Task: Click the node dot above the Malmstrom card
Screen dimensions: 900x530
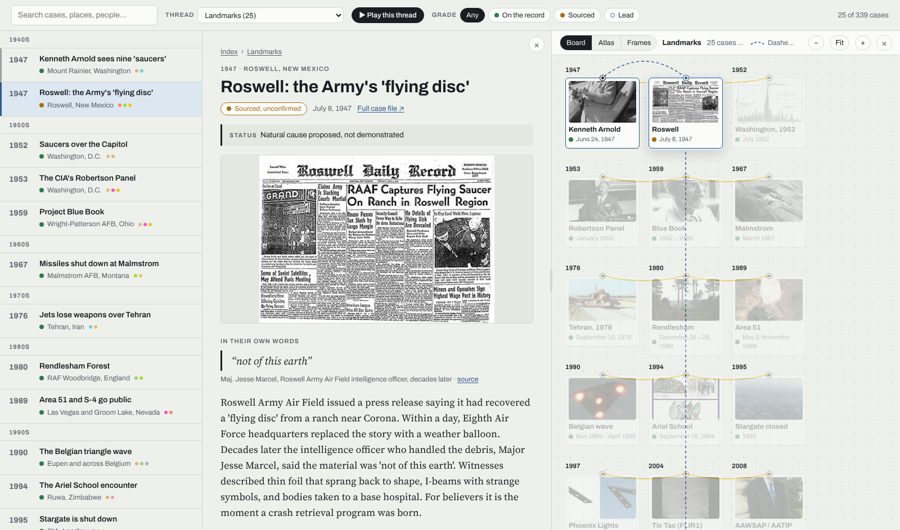Action: 769,177
